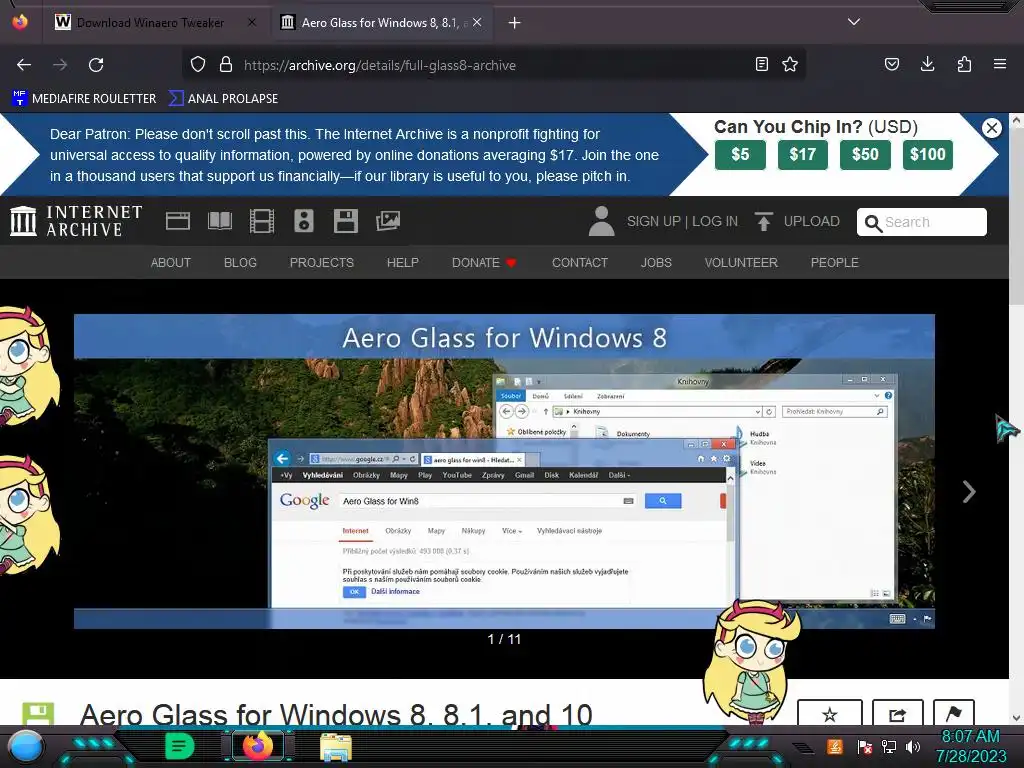1024x768 pixels.
Task: Open the PROJECTS menu item
Action: (x=322, y=263)
